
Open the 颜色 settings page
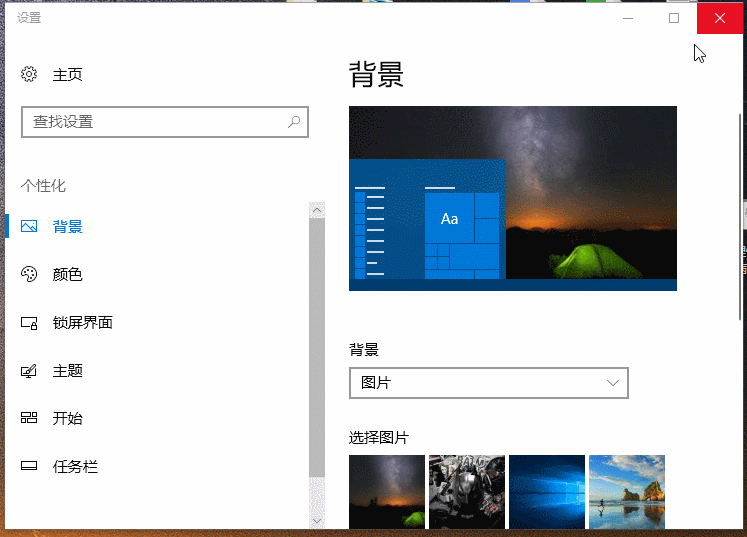click(67, 275)
